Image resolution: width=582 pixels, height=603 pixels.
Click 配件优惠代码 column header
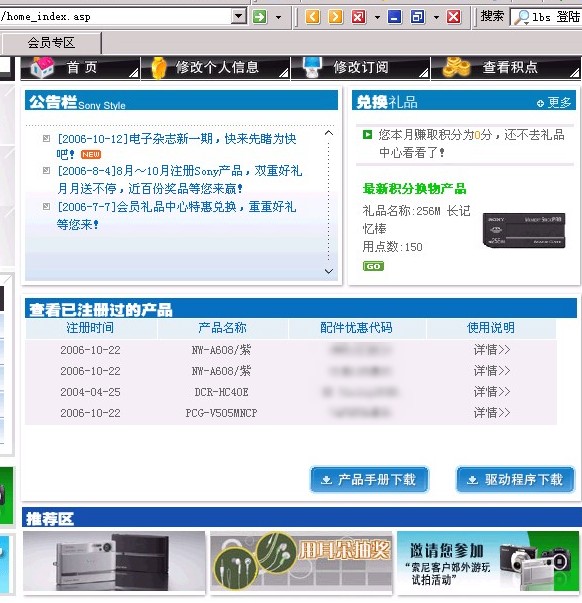tap(356, 328)
